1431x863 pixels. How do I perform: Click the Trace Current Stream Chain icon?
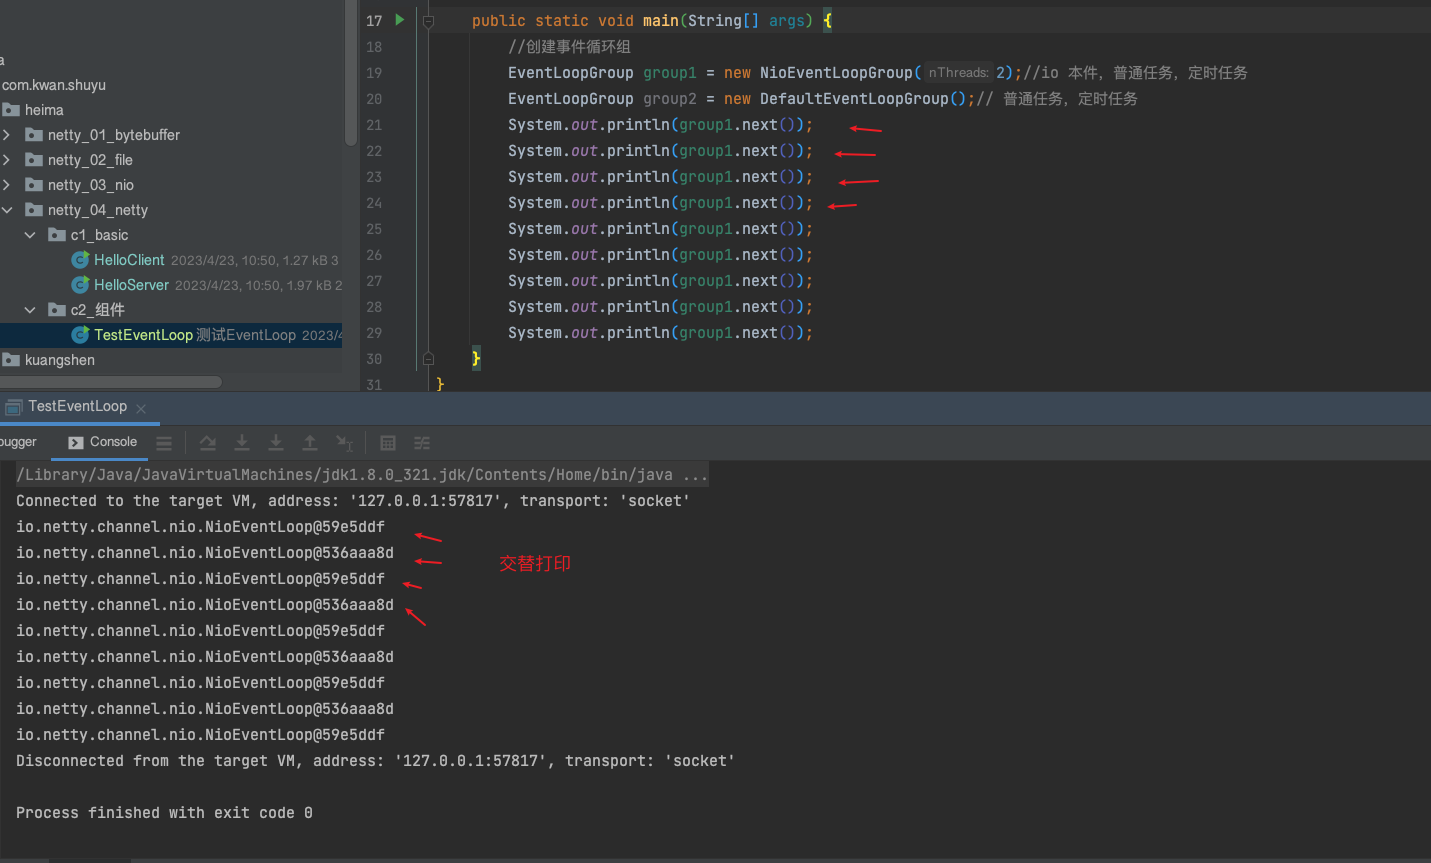point(422,443)
